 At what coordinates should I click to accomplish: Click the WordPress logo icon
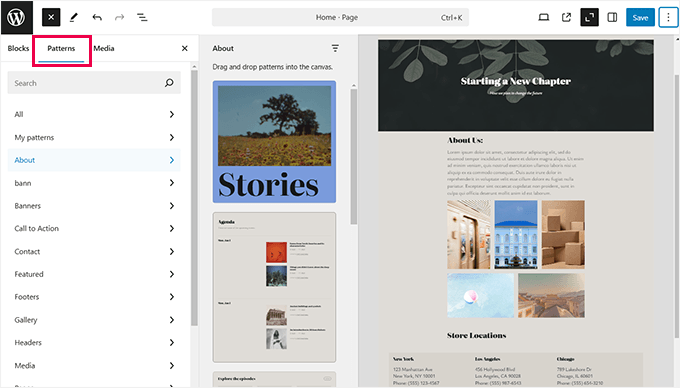click(x=16, y=17)
